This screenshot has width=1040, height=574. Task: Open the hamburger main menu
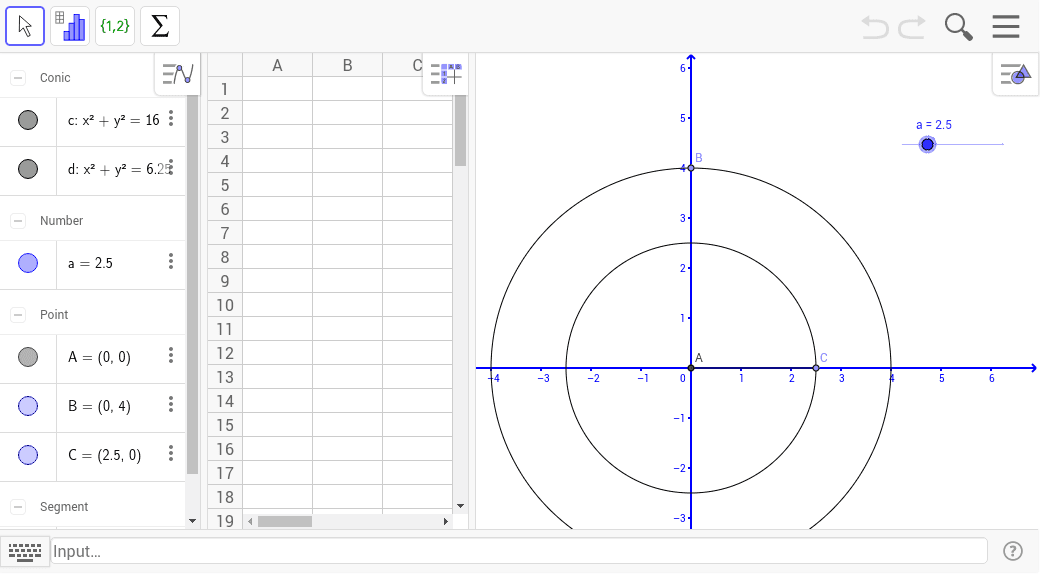(1006, 27)
